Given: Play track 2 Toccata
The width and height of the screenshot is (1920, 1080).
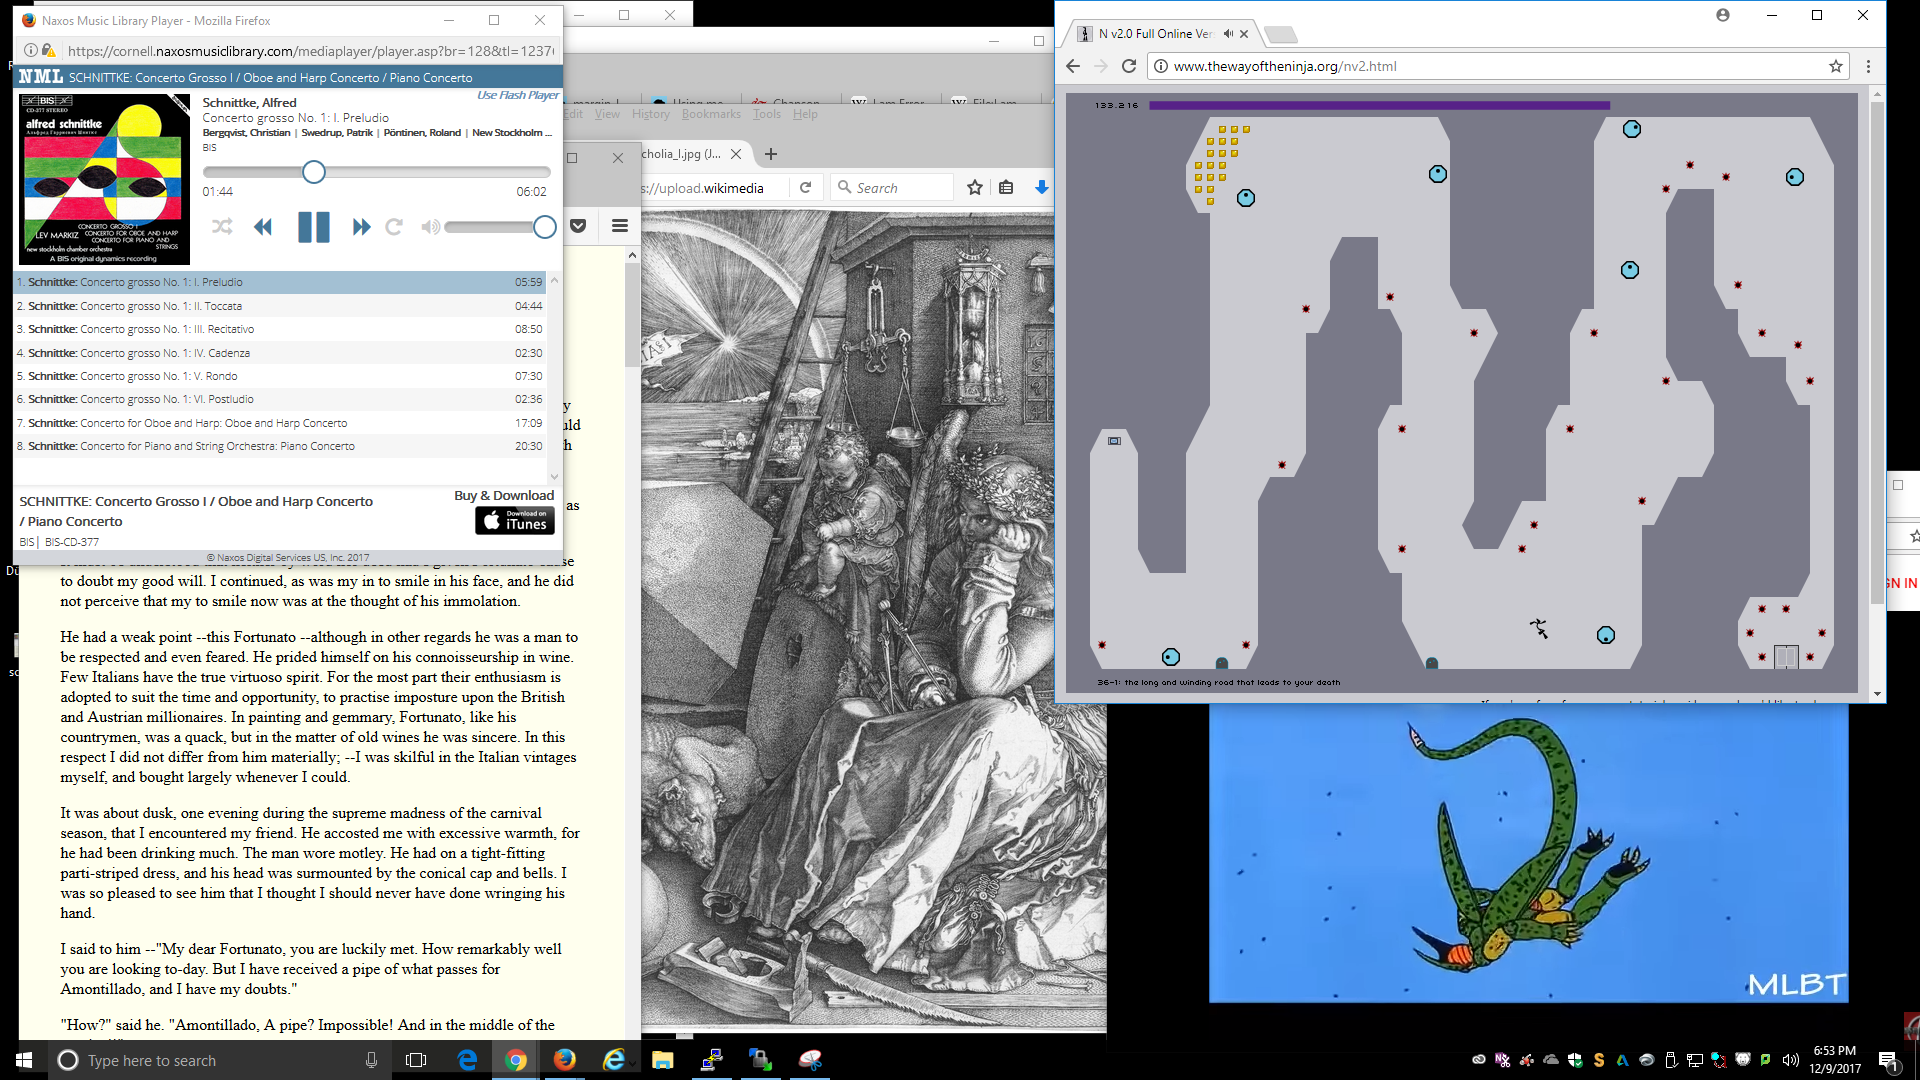Looking at the screenshot, I should point(280,306).
